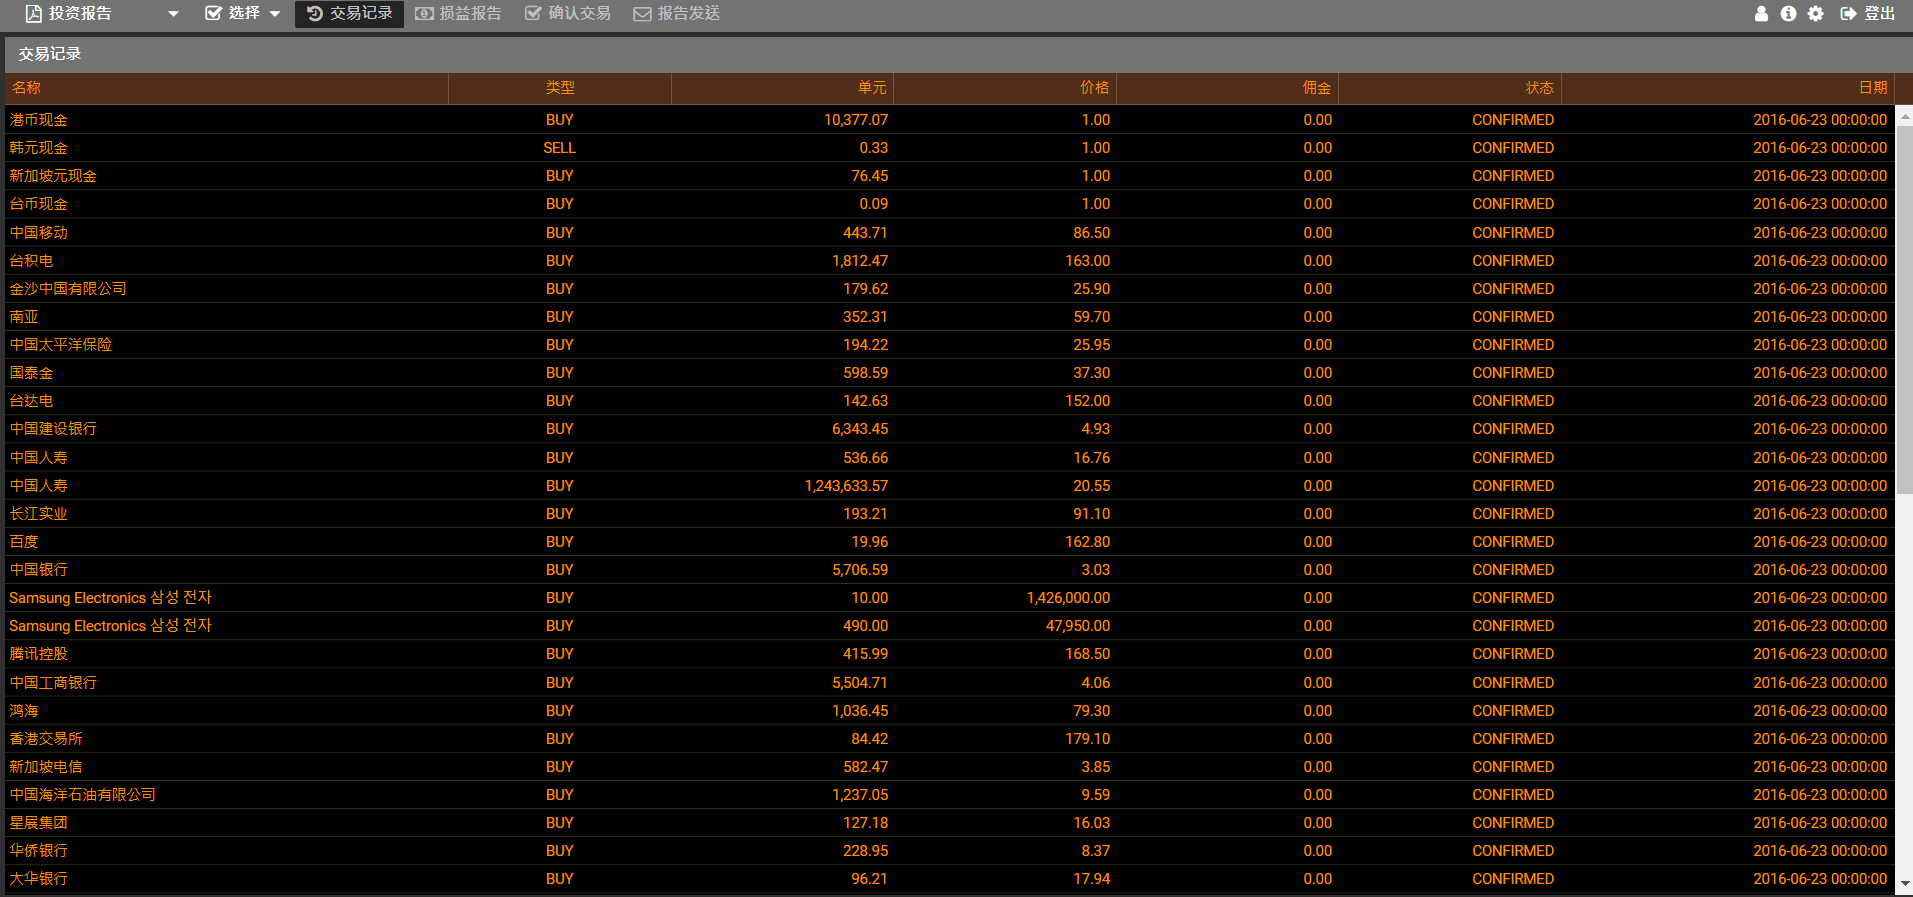Viewport: 1913px width, 897px height.
Task: Select the 国泰金 row name
Action: tap(31, 373)
